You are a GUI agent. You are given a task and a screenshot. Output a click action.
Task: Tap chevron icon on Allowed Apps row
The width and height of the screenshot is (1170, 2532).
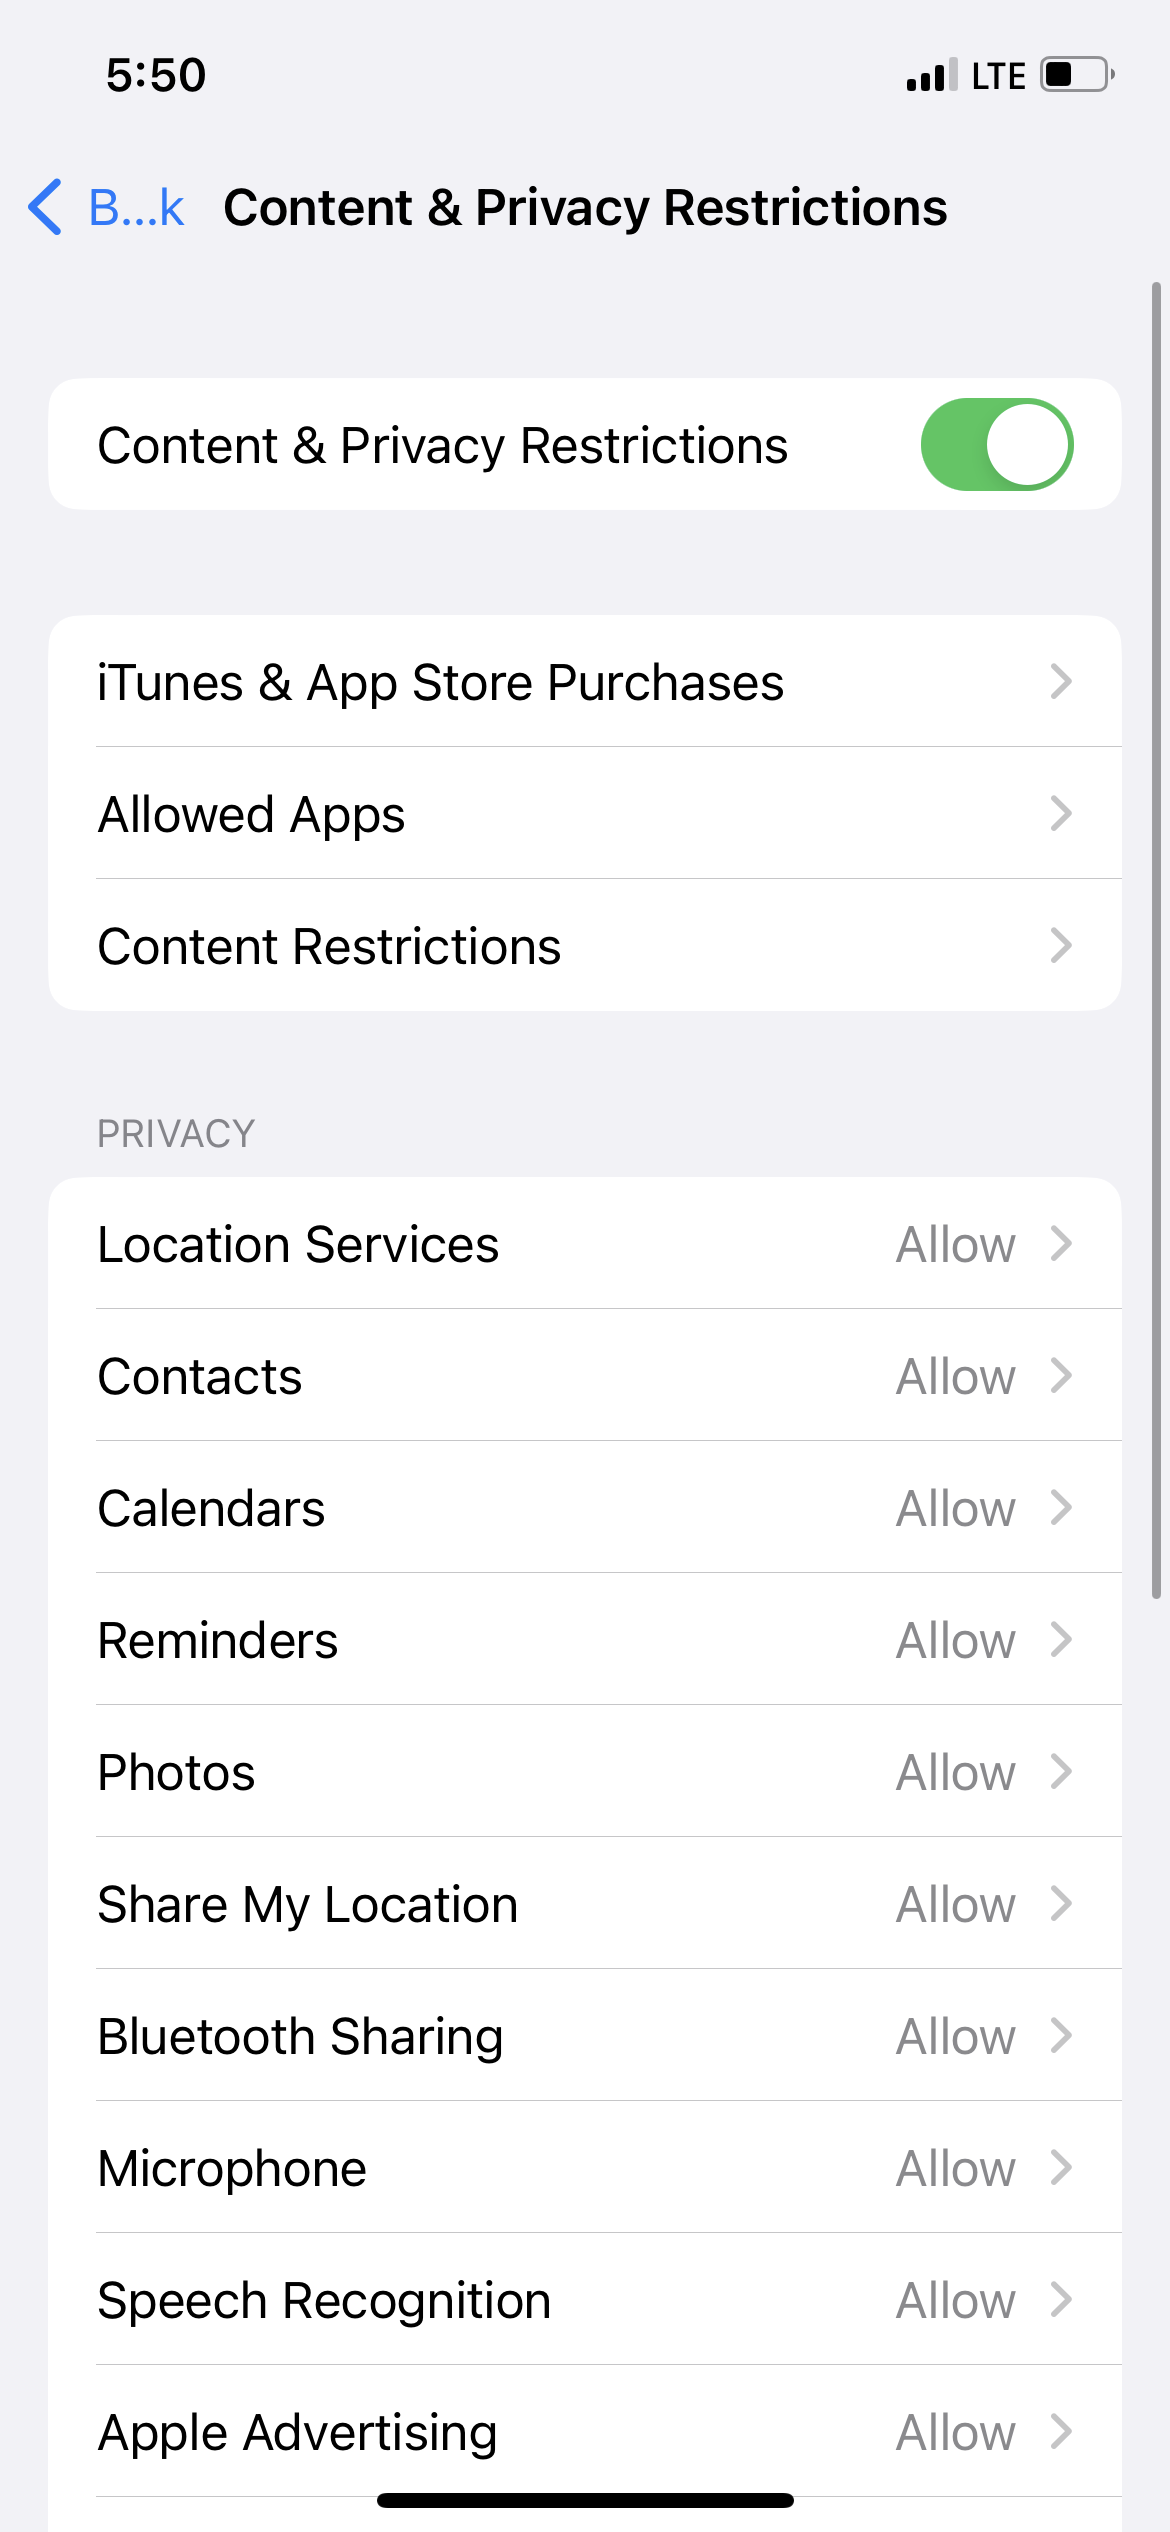(x=1061, y=813)
